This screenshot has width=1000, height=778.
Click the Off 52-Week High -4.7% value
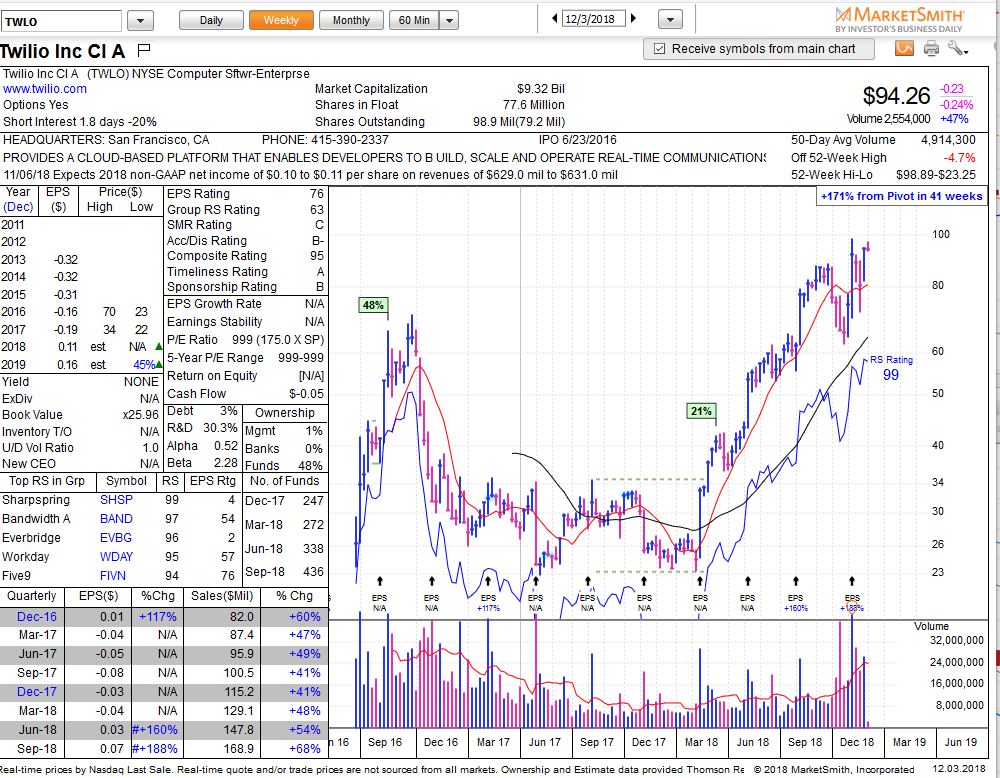click(959, 158)
